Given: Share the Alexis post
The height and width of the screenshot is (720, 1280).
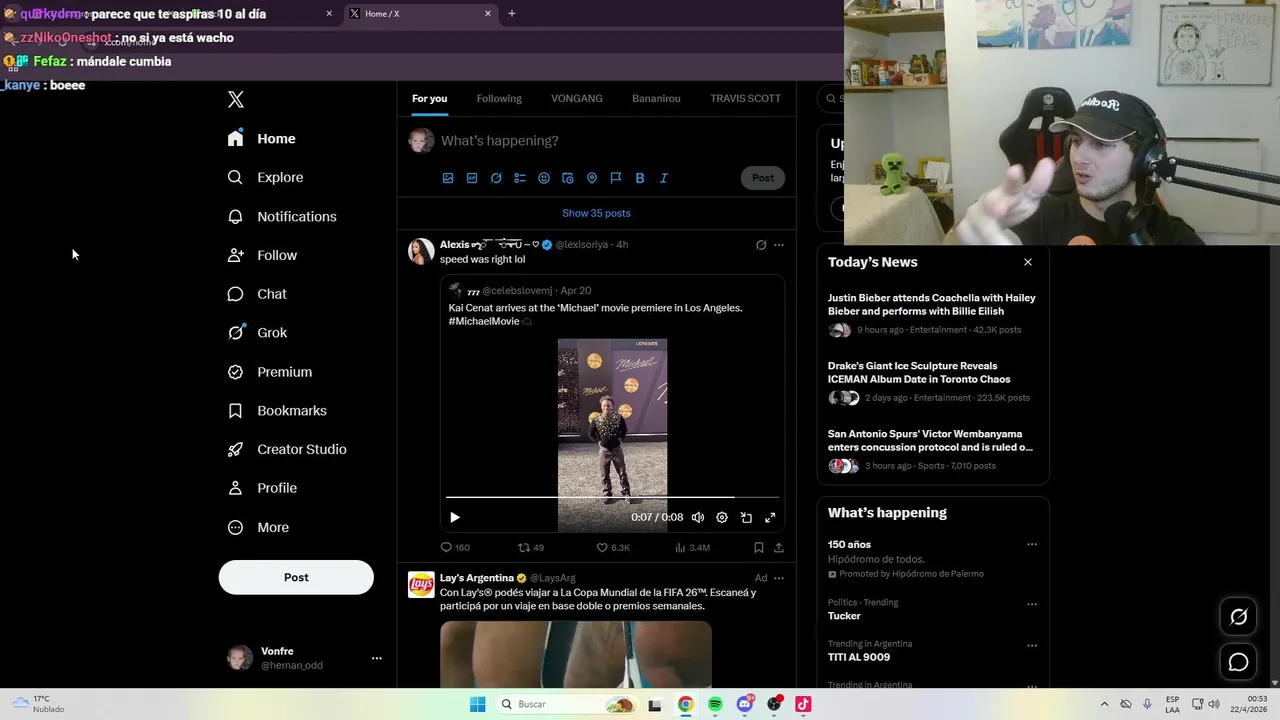Looking at the screenshot, I should point(779,548).
